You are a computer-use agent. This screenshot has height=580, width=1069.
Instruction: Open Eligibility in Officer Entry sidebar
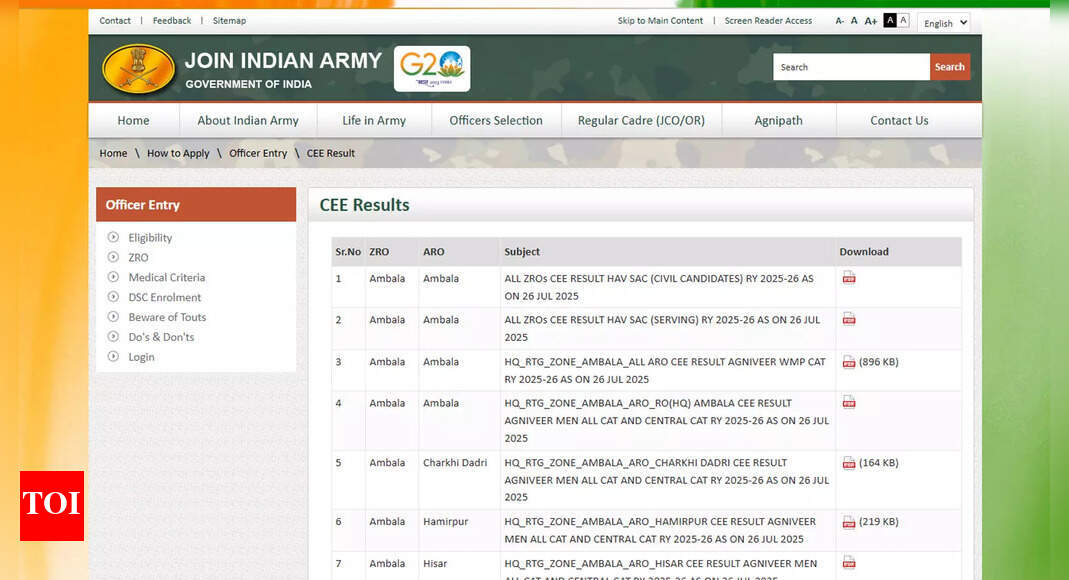[x=150, y=237]
